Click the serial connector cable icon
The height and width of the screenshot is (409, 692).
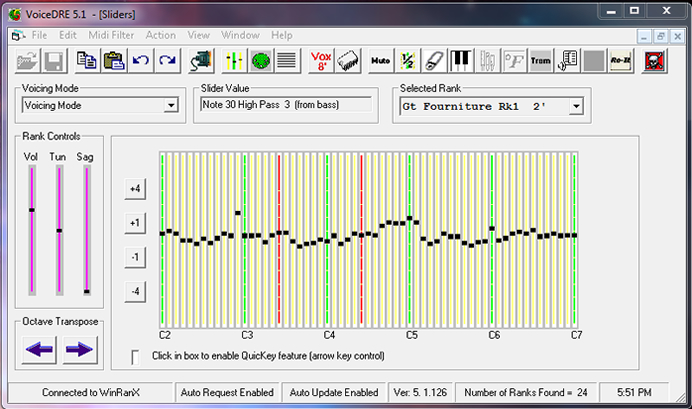[x=201, y=61]
